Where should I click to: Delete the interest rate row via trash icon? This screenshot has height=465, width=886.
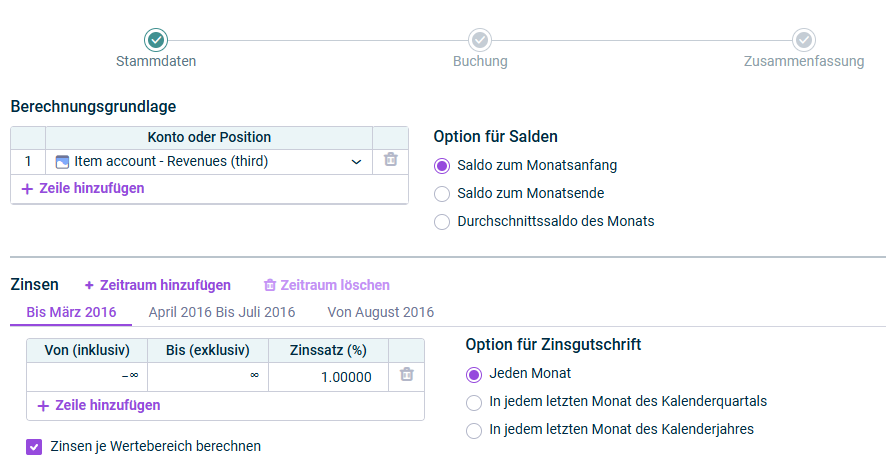pyautogui.click(x=406, y=375)
